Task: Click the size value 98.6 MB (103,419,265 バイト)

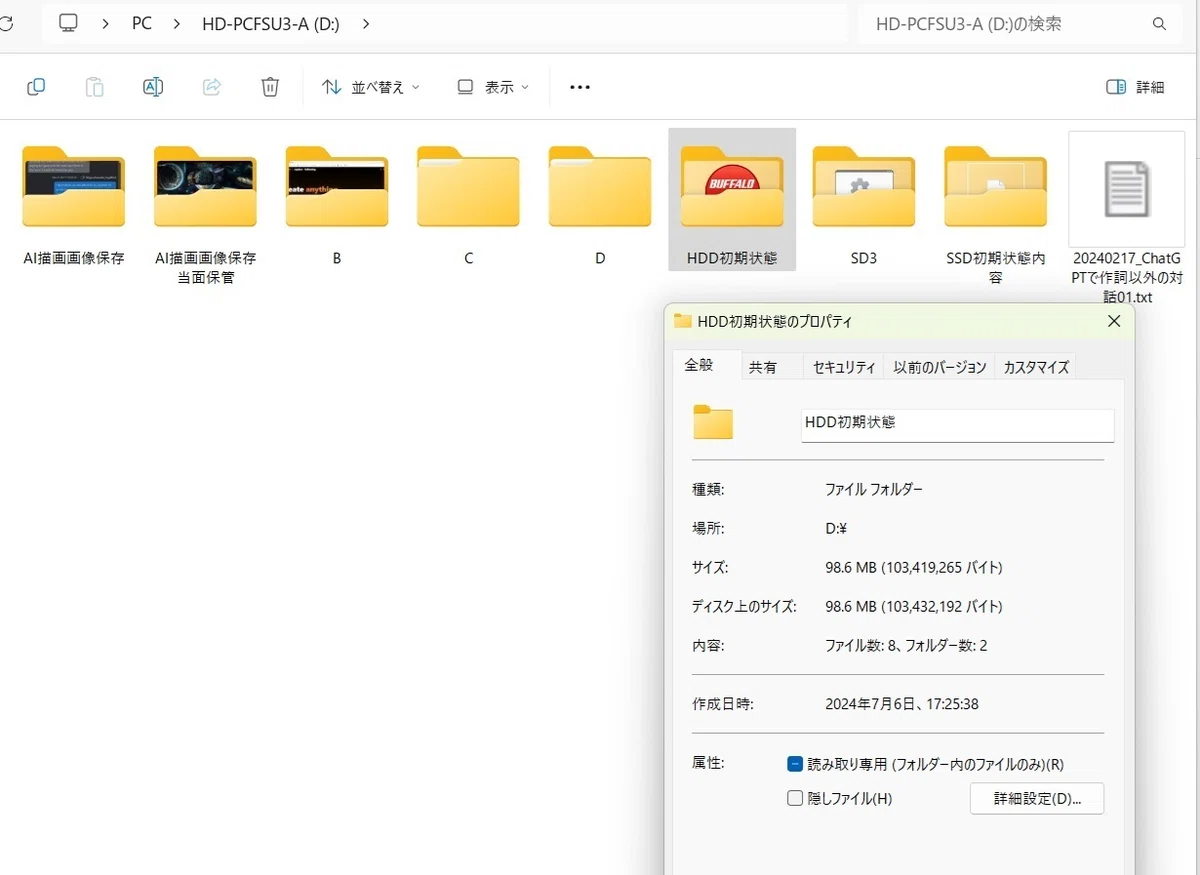Action: (x=914, y=567)
